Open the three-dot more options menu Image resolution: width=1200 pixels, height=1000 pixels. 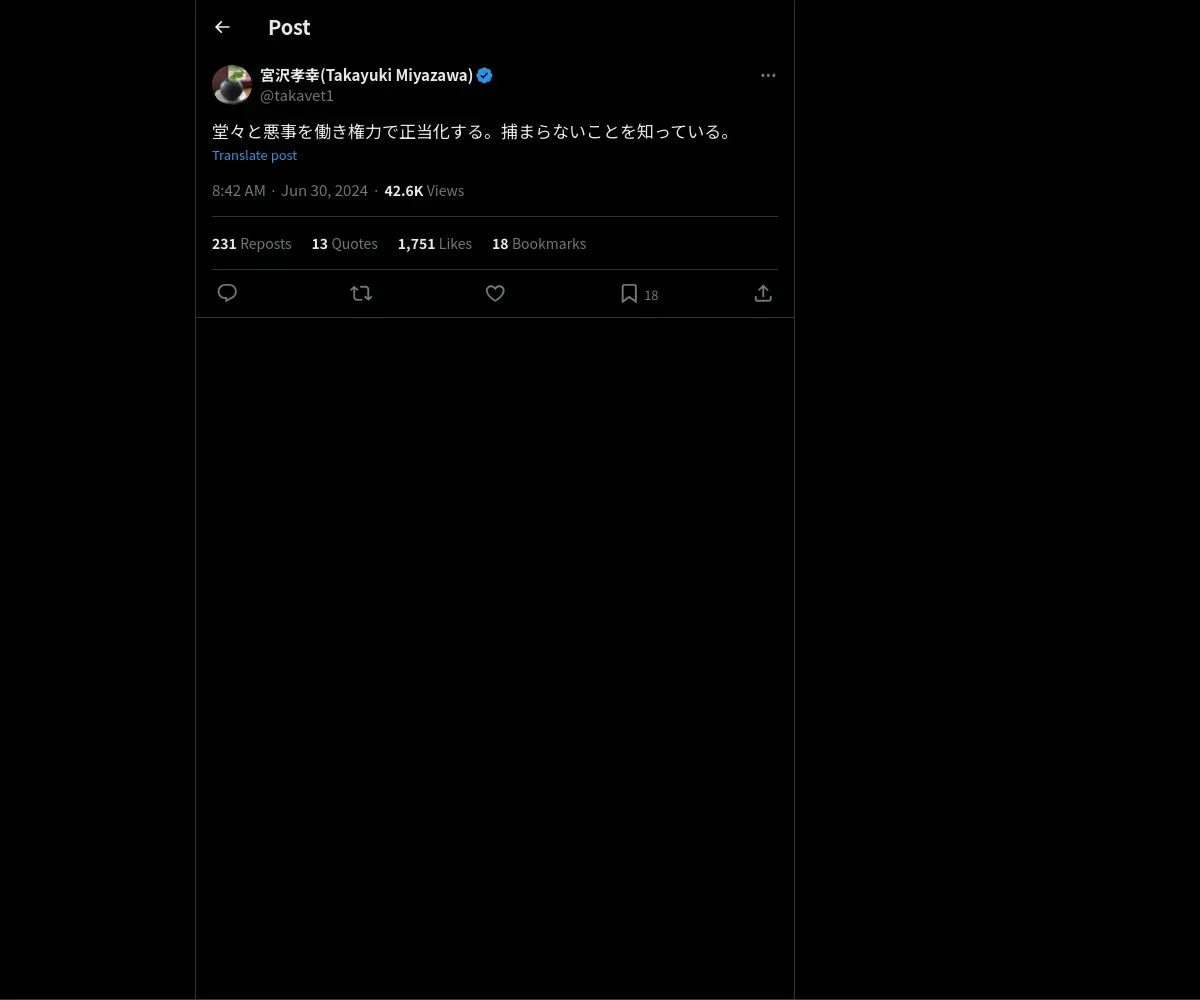pos(768,75)
